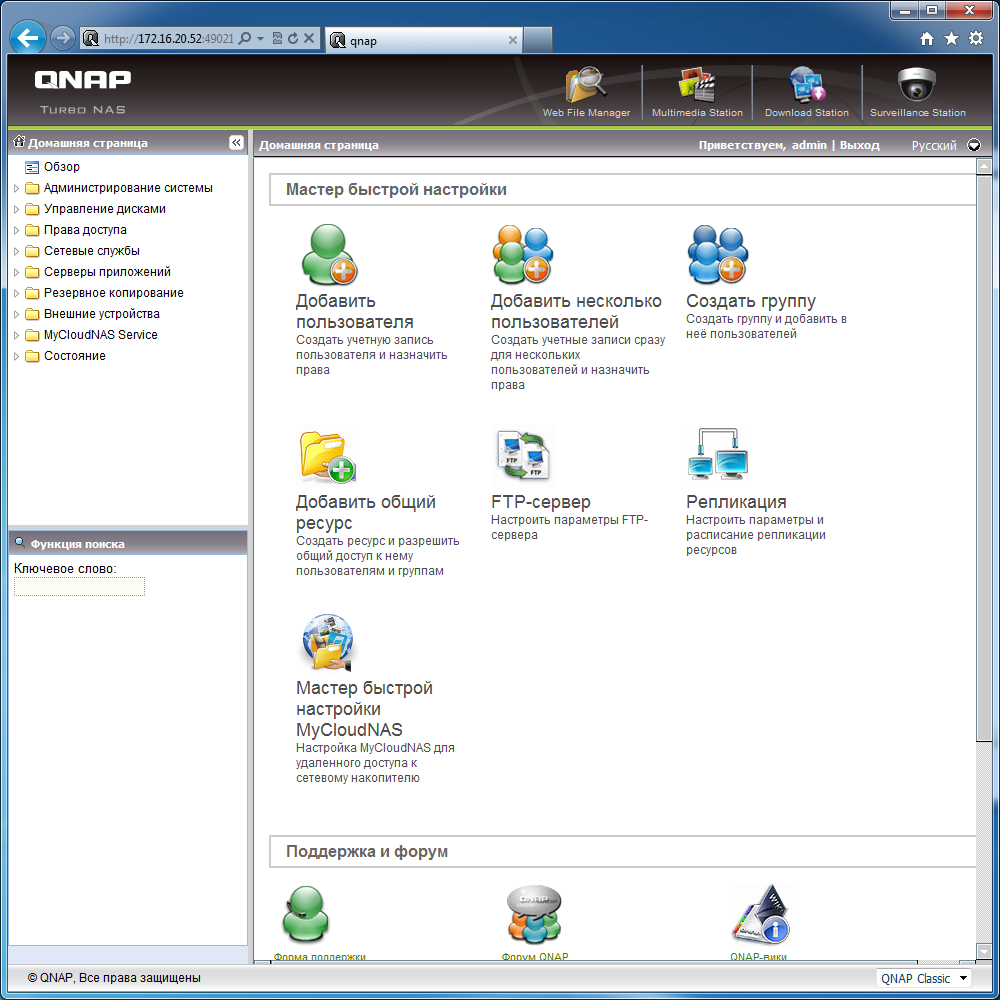Click the Ключевое слово search field
Image resolution: width=1000 pixels, height=1000 pixels.
point(79,586)
